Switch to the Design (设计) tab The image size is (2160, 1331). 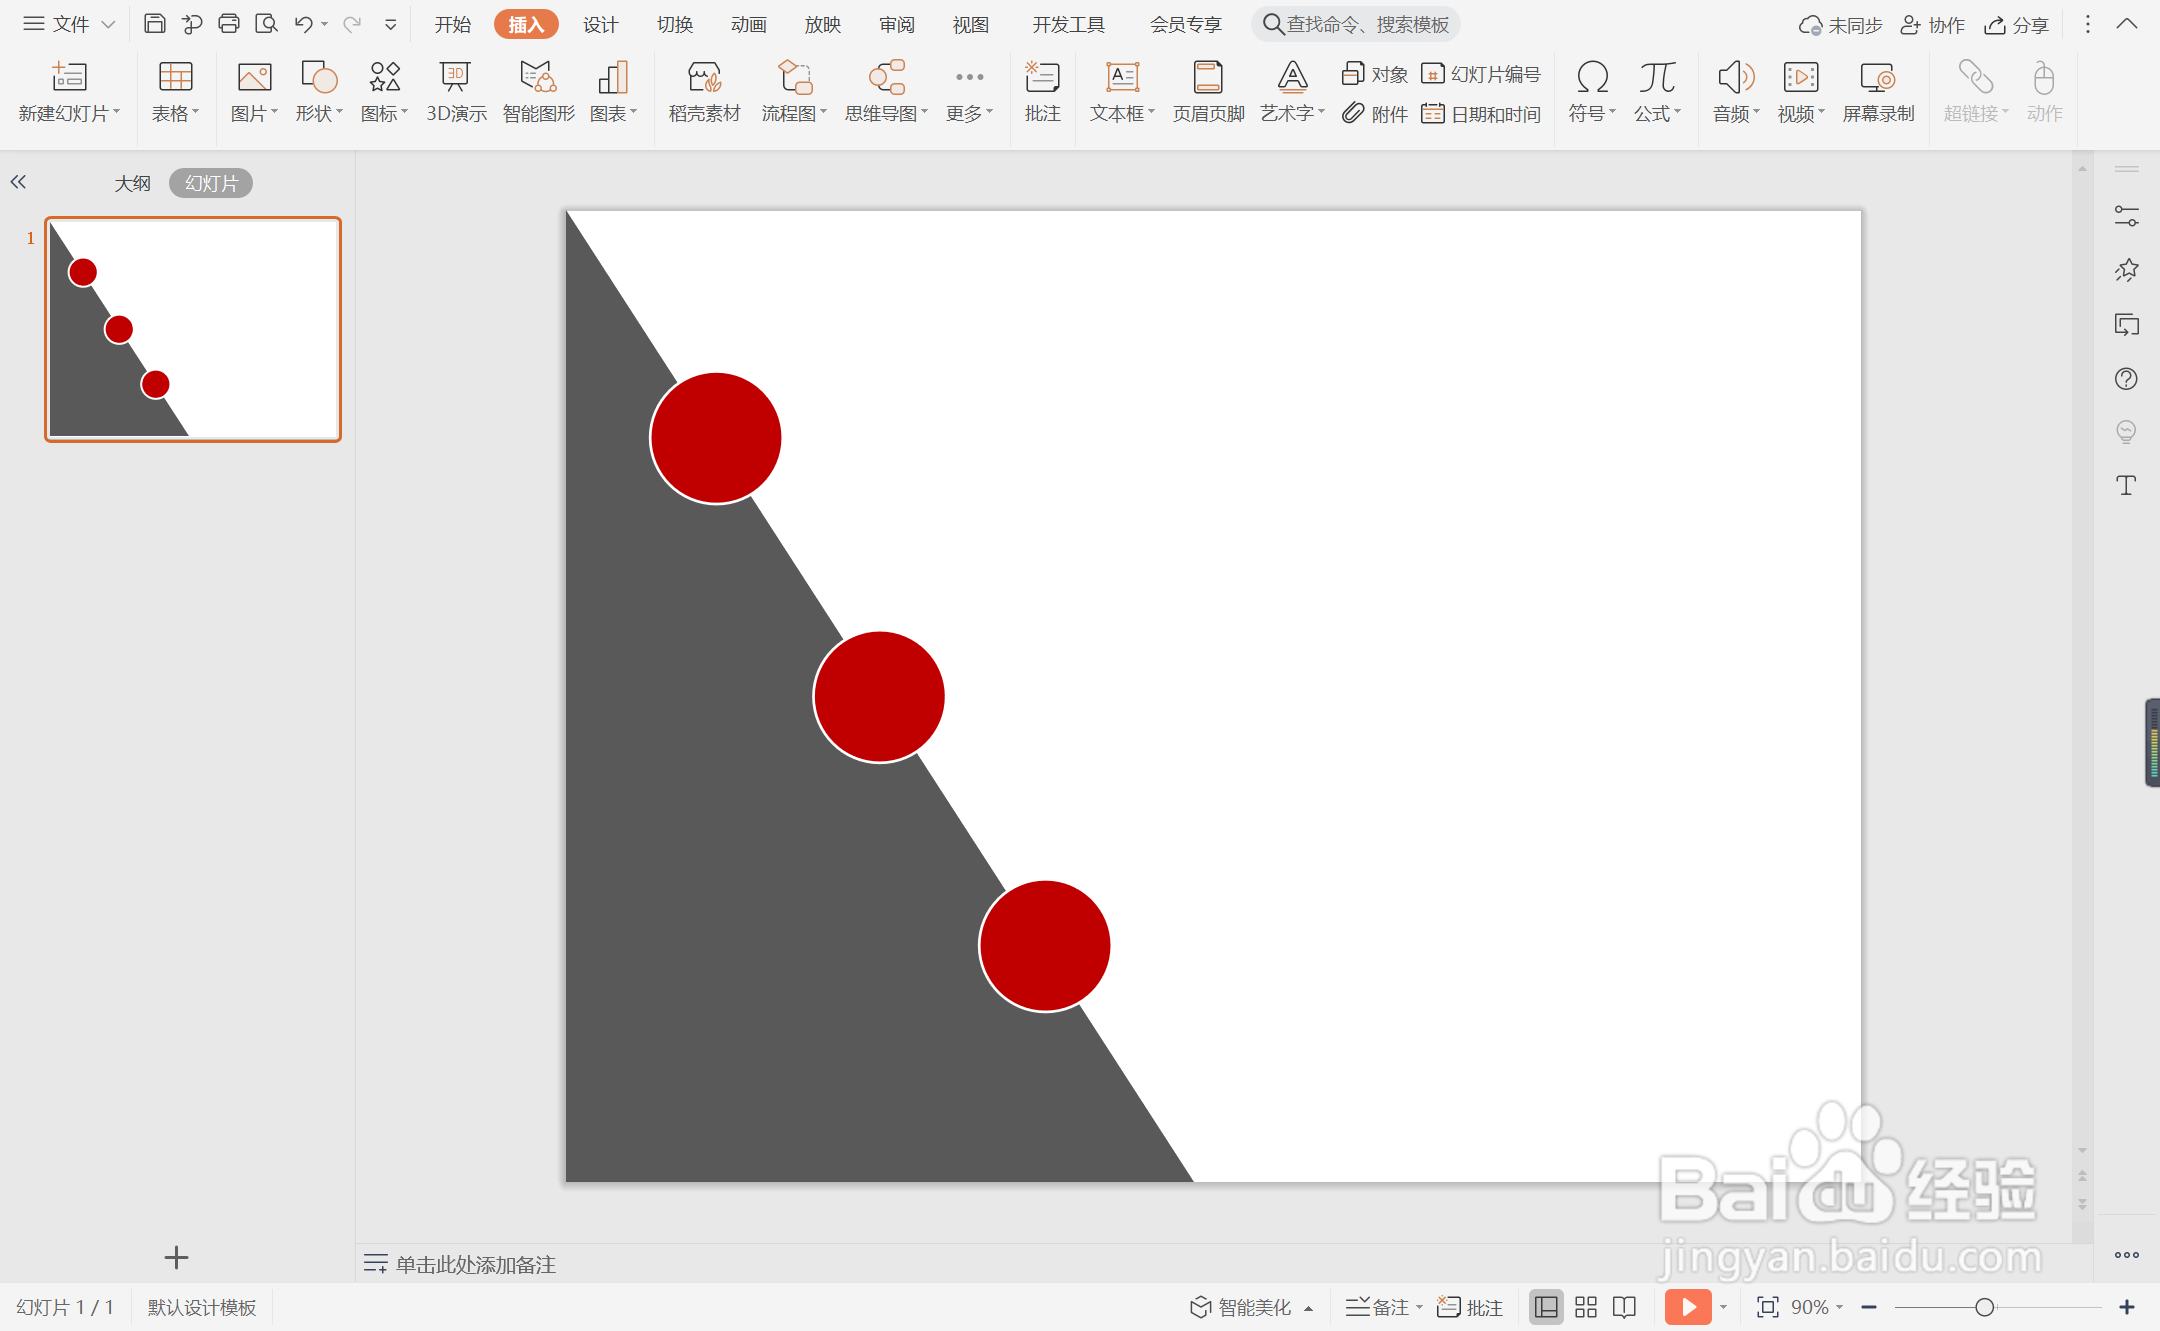coord(600,24)
